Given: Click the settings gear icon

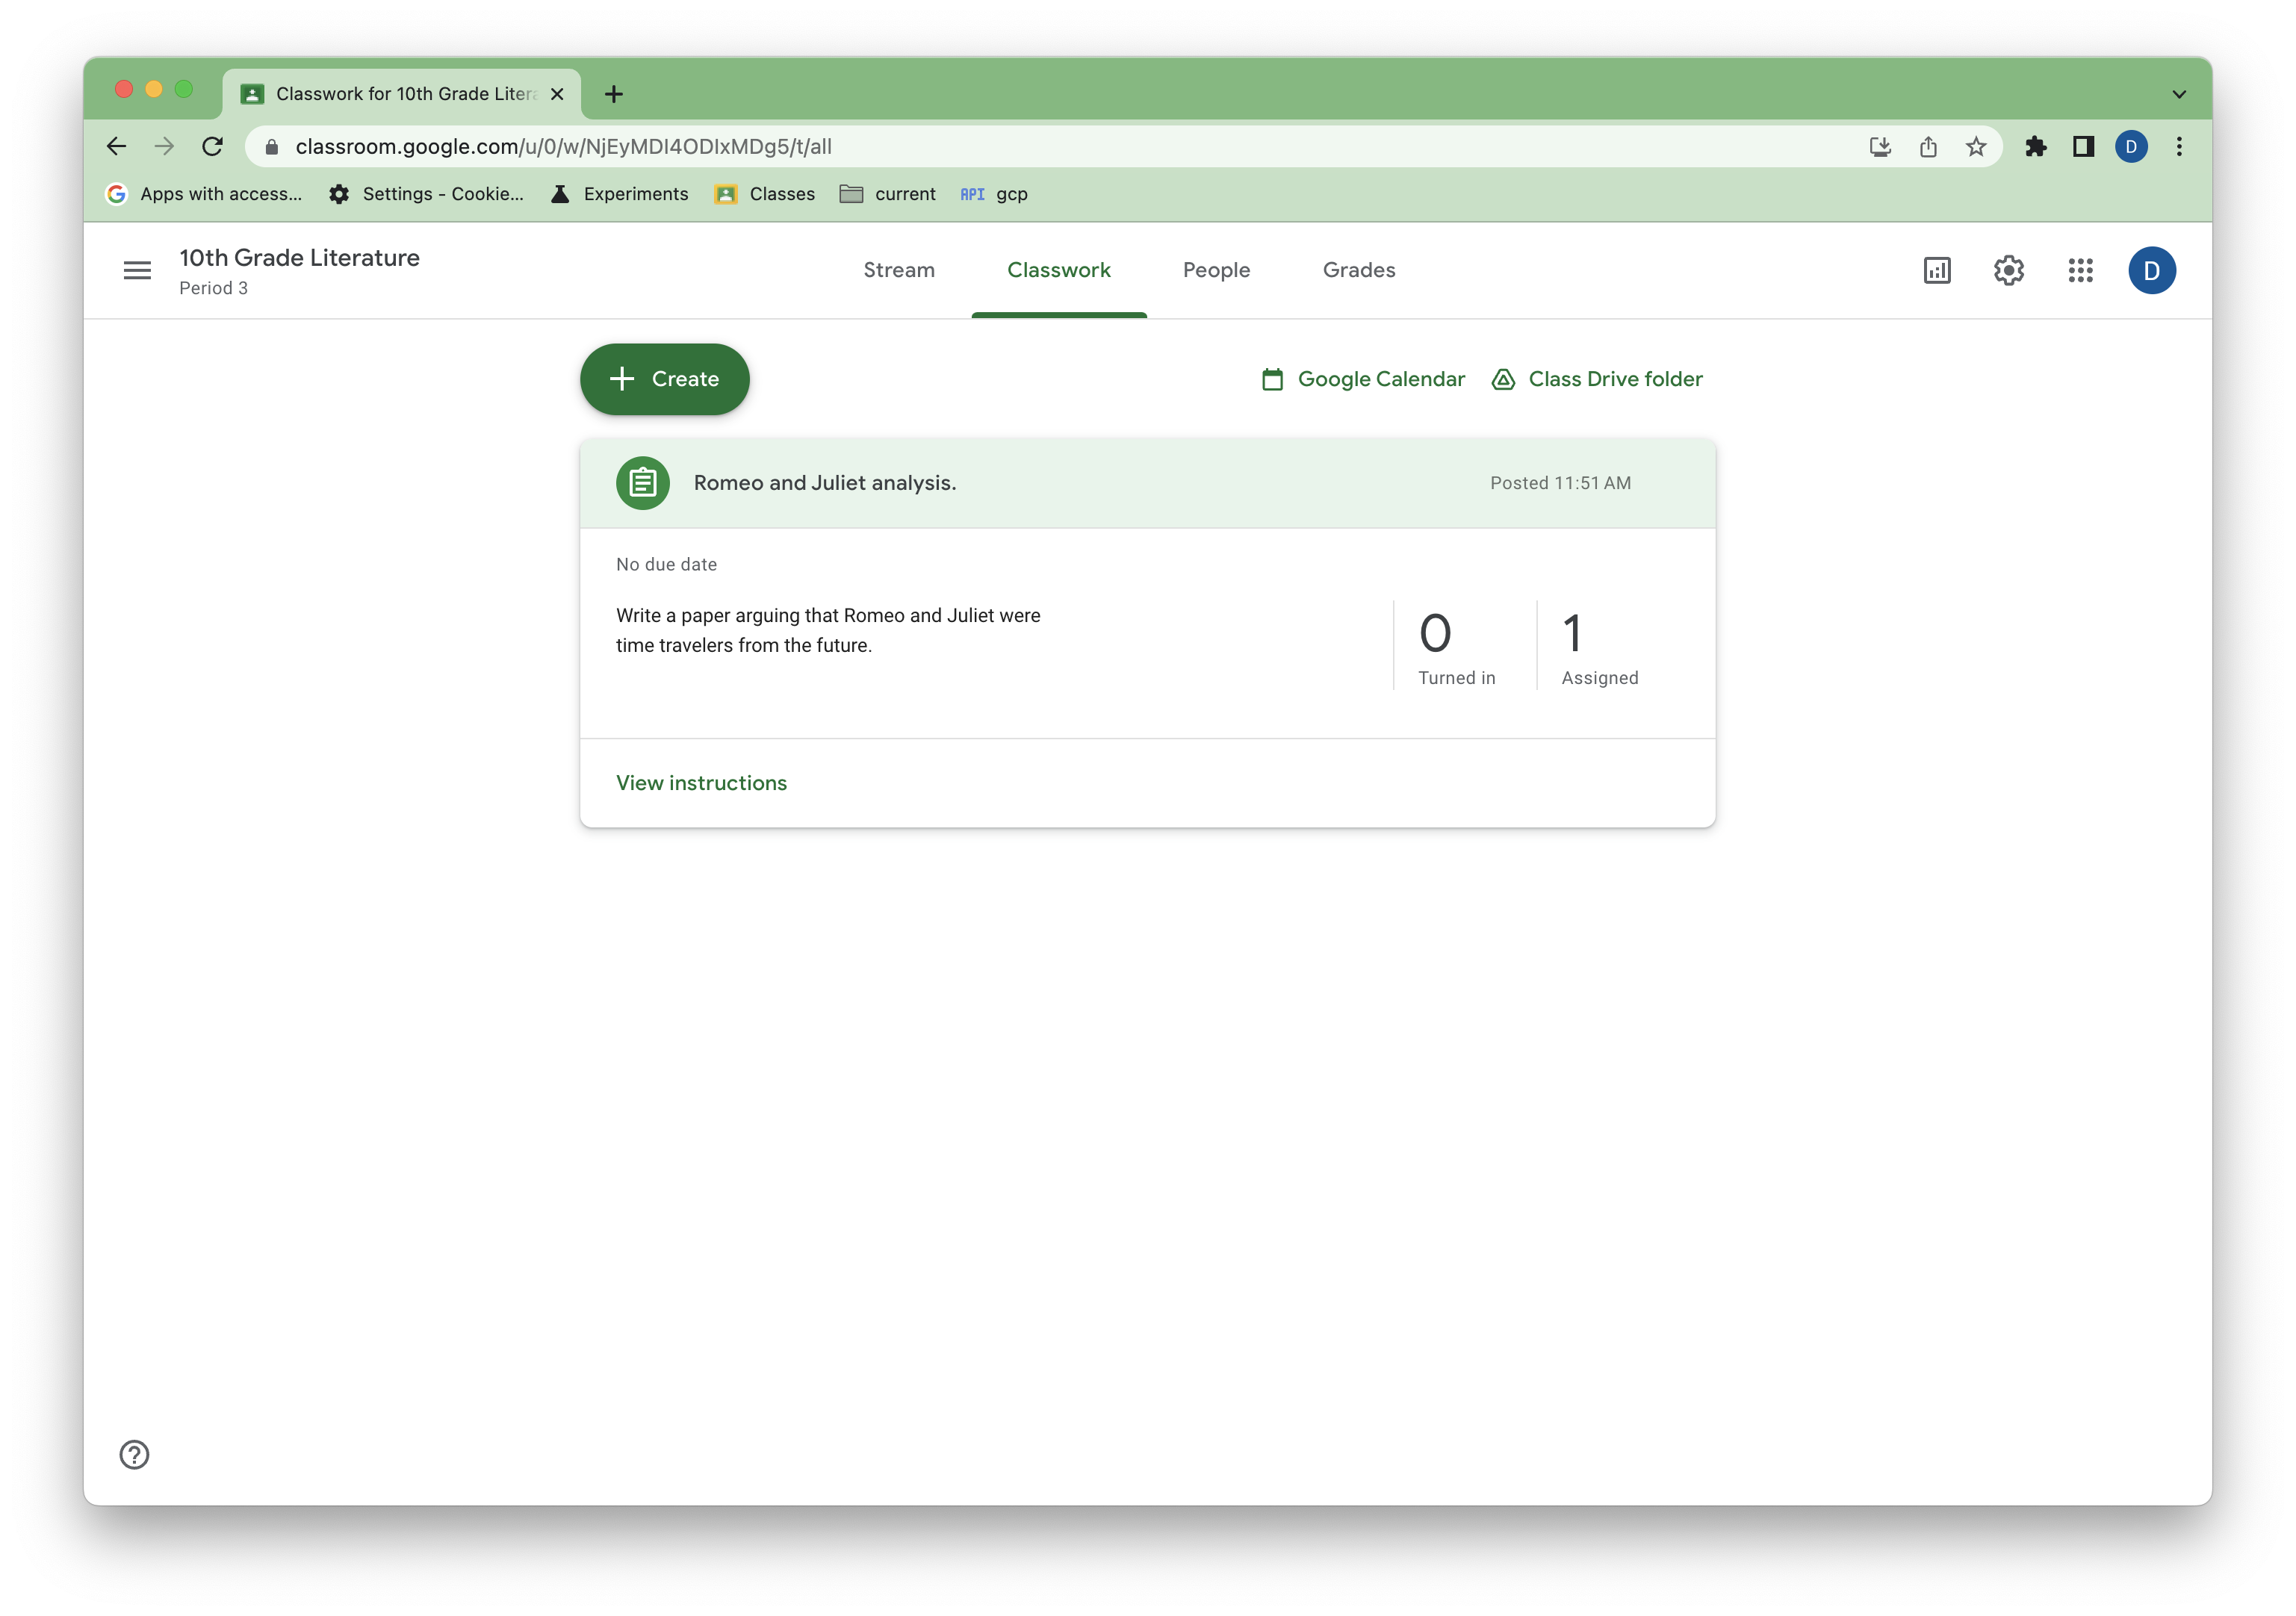Looking at the screenshot, I should pos(2009,270).
